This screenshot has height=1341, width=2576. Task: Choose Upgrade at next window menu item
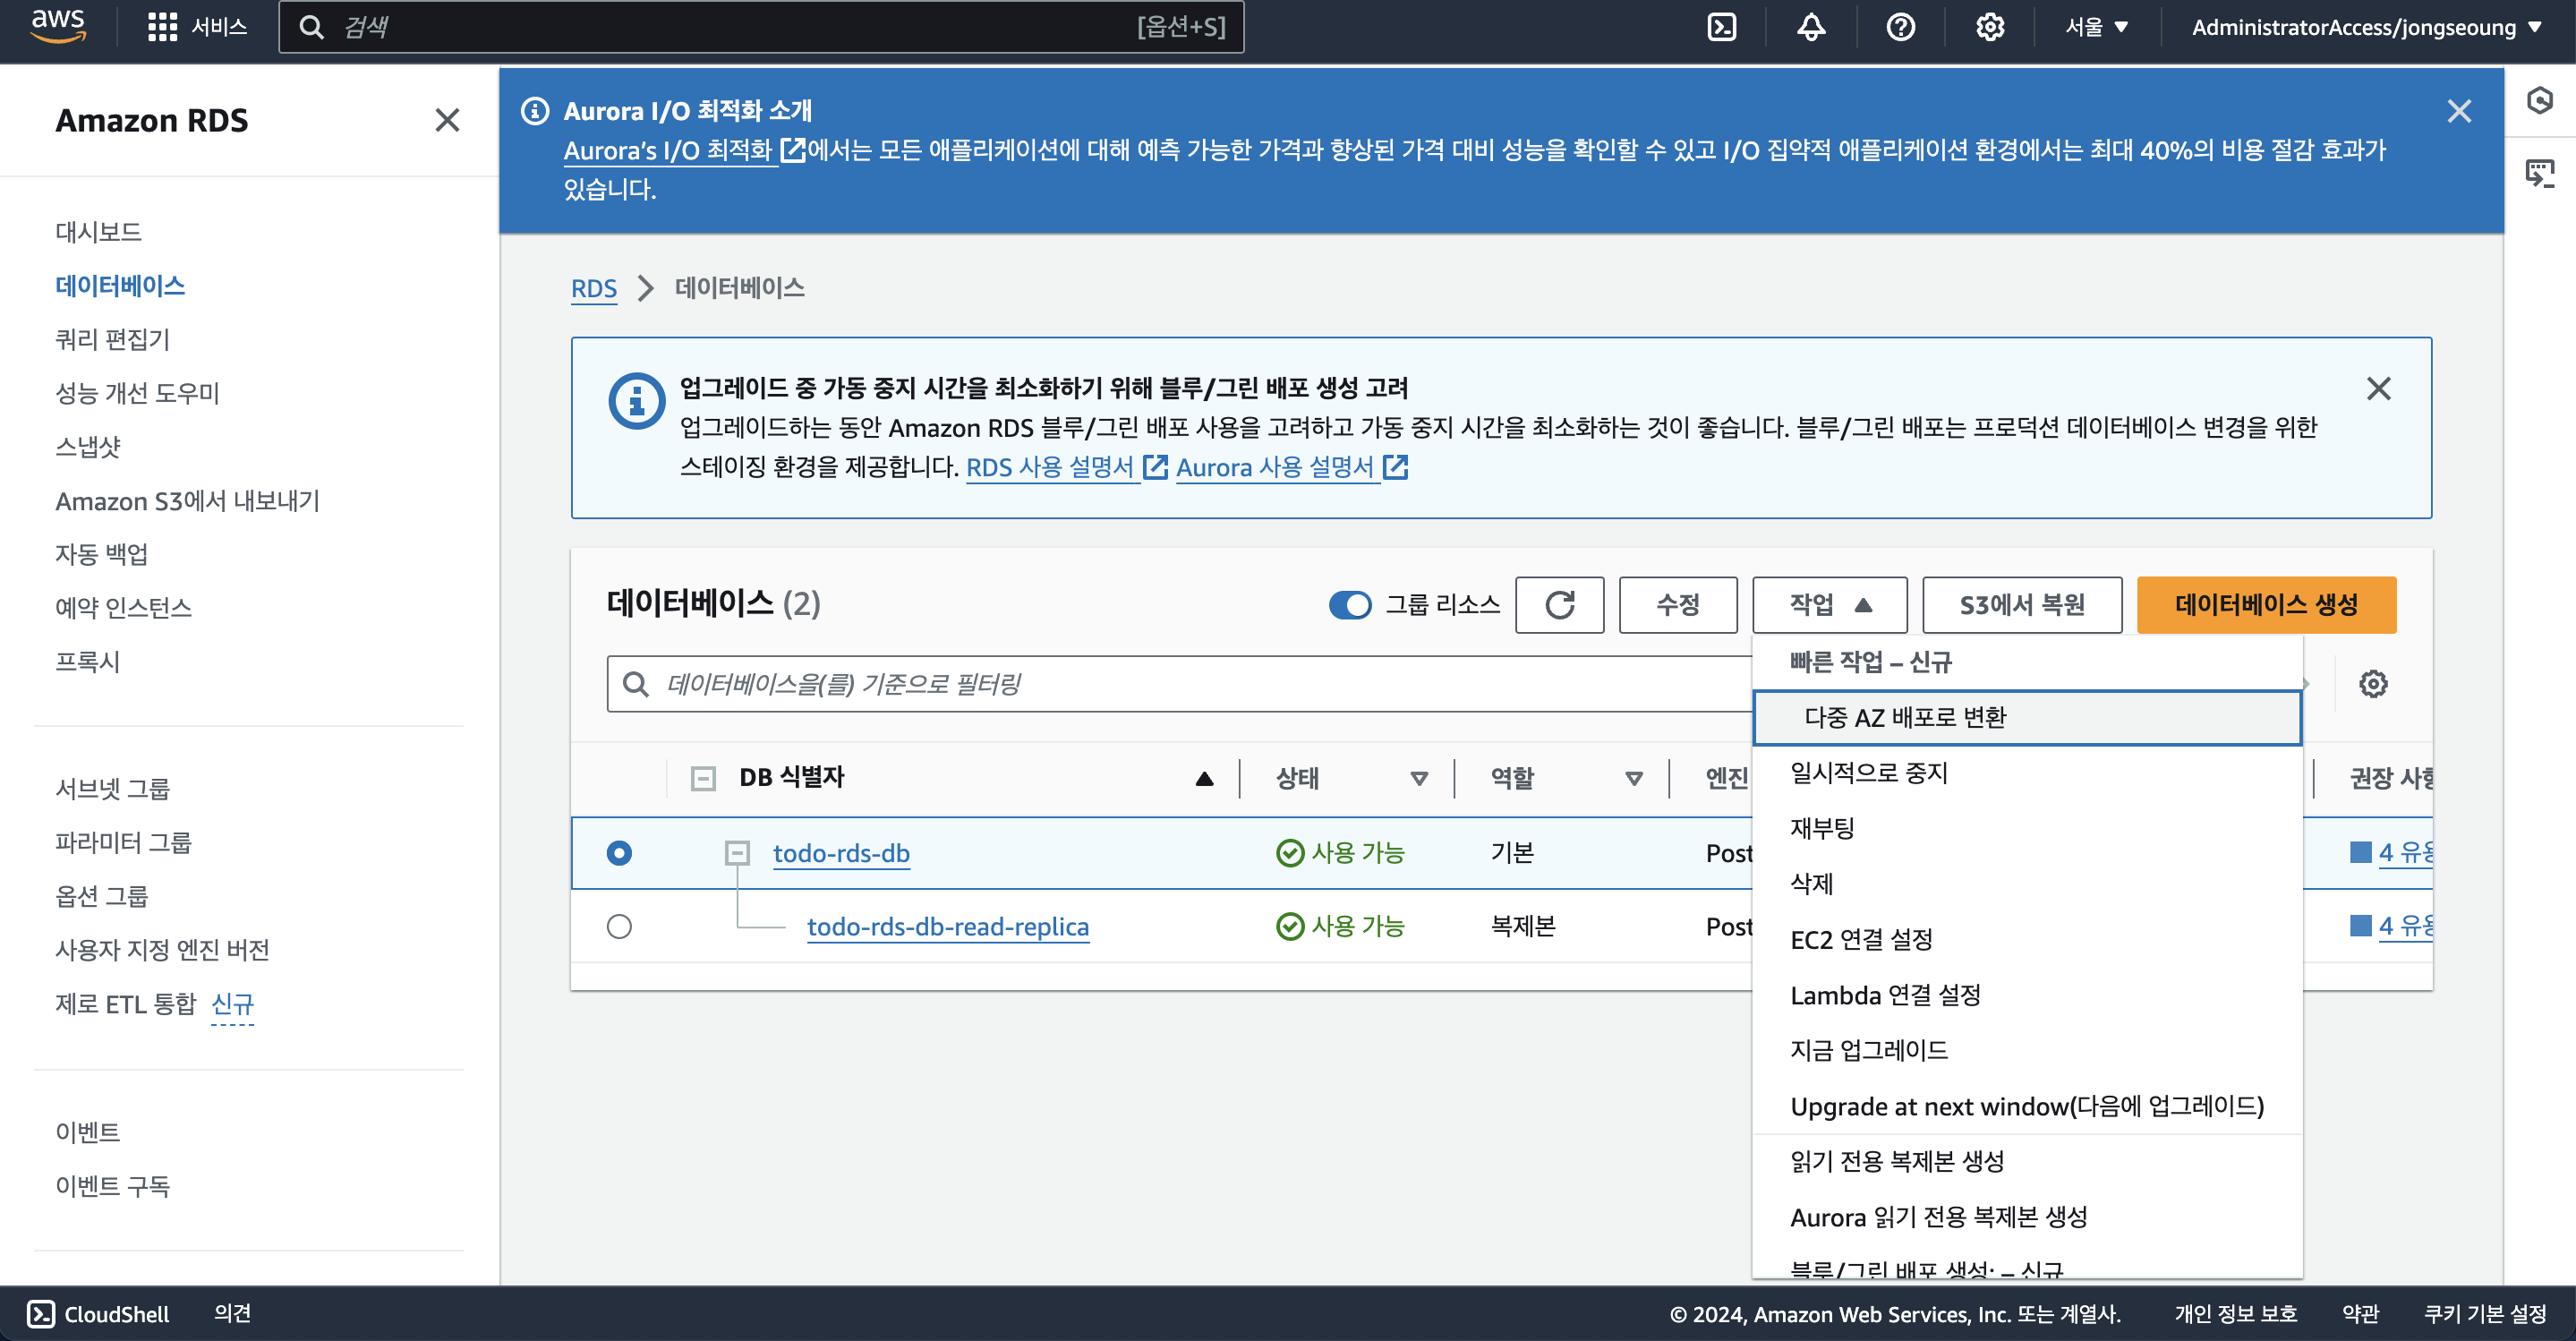pos(2027,1106)
